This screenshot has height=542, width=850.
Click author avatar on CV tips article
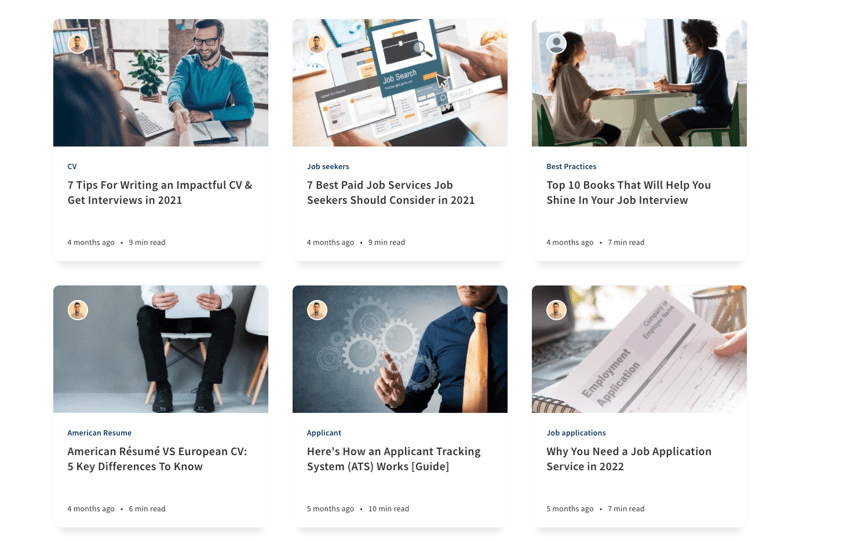[78, 43]
